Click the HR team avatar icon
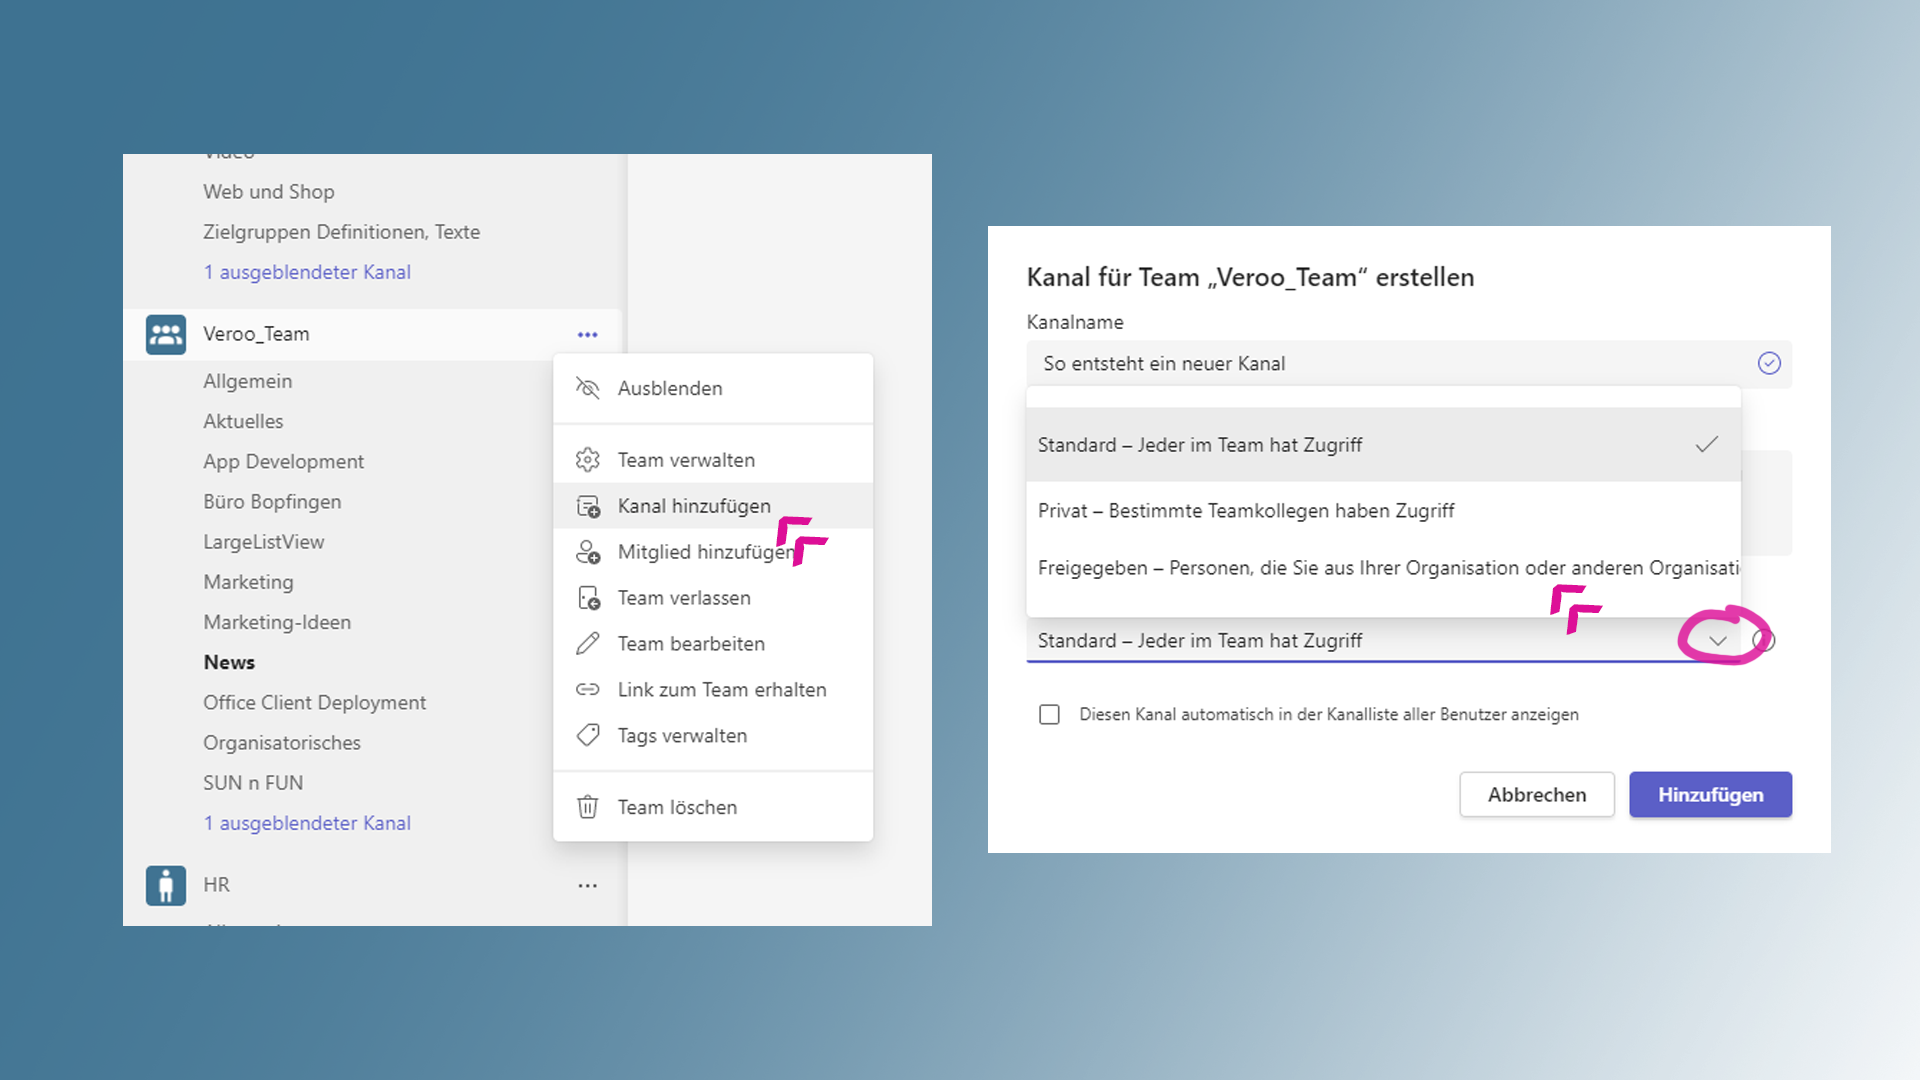1920x1080 pixels. [165, 885]
